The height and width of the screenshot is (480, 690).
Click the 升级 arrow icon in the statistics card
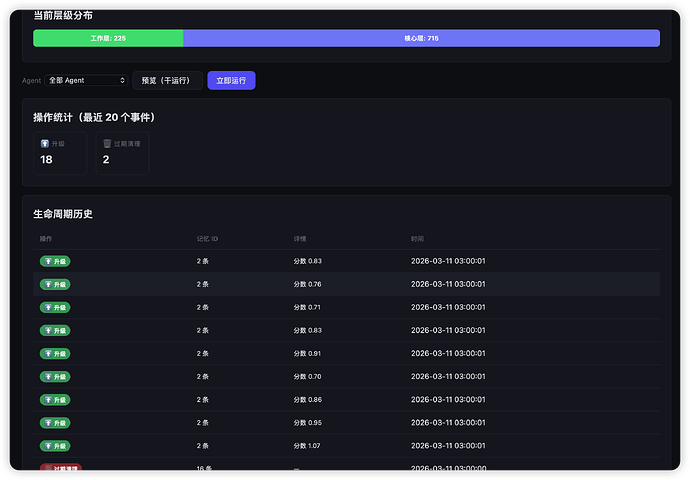pos(45,143)
